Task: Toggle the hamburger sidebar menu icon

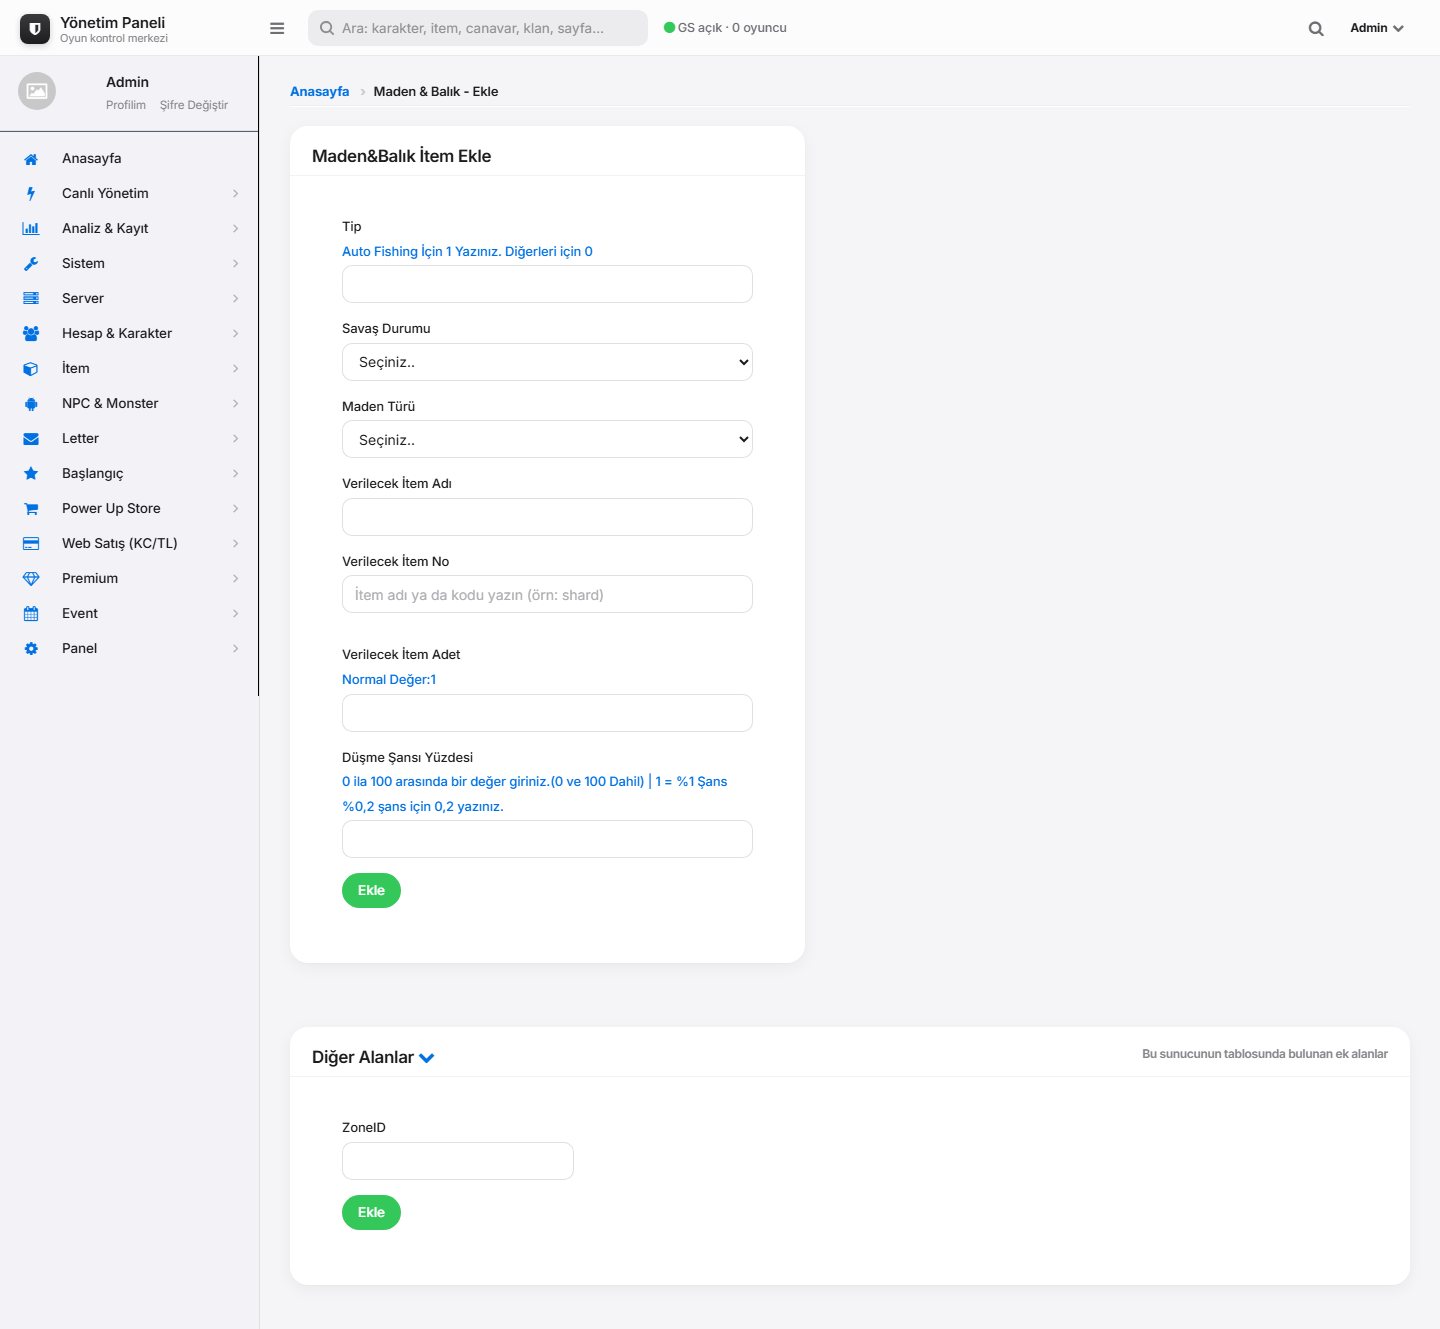Action: (277, 28)
